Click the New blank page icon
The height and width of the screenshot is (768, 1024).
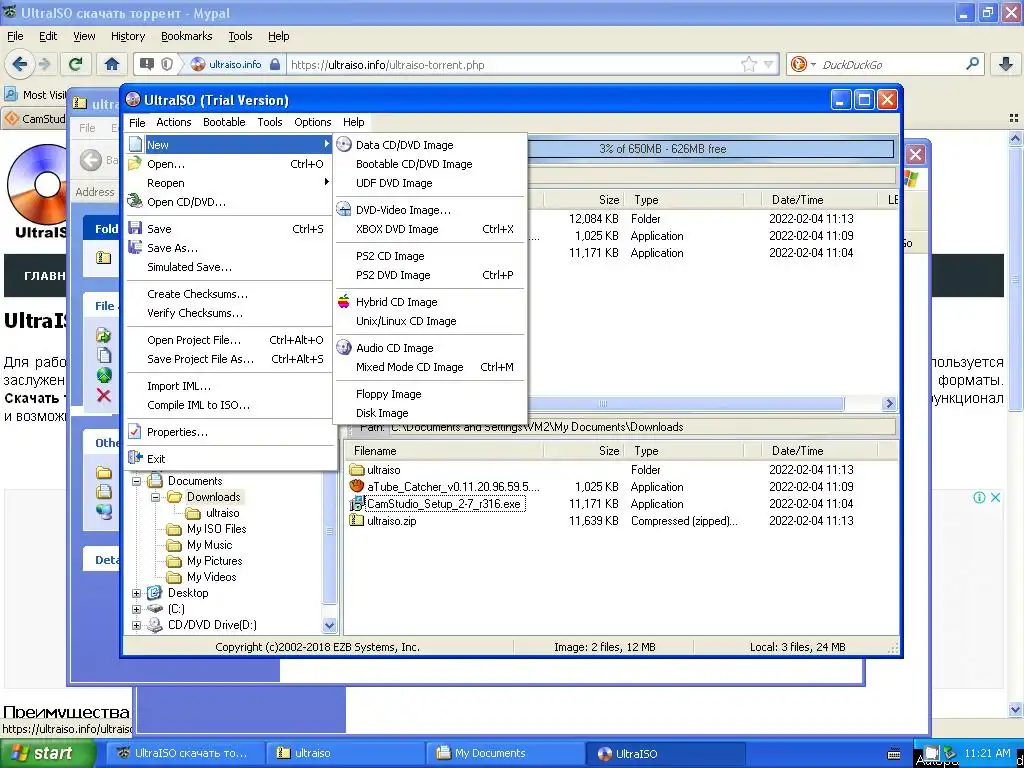[135, 145]
